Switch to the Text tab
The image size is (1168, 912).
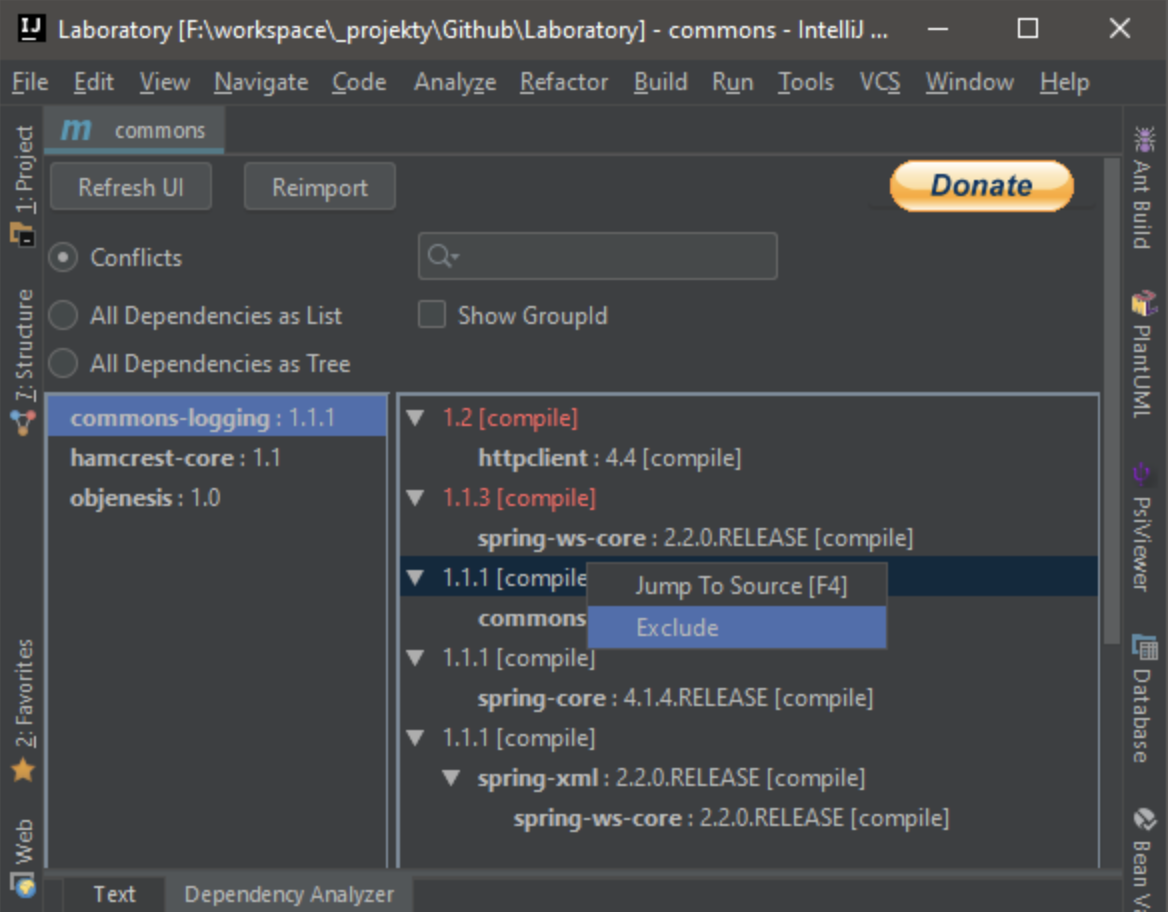pyautogui.click(x=114, y=893)
